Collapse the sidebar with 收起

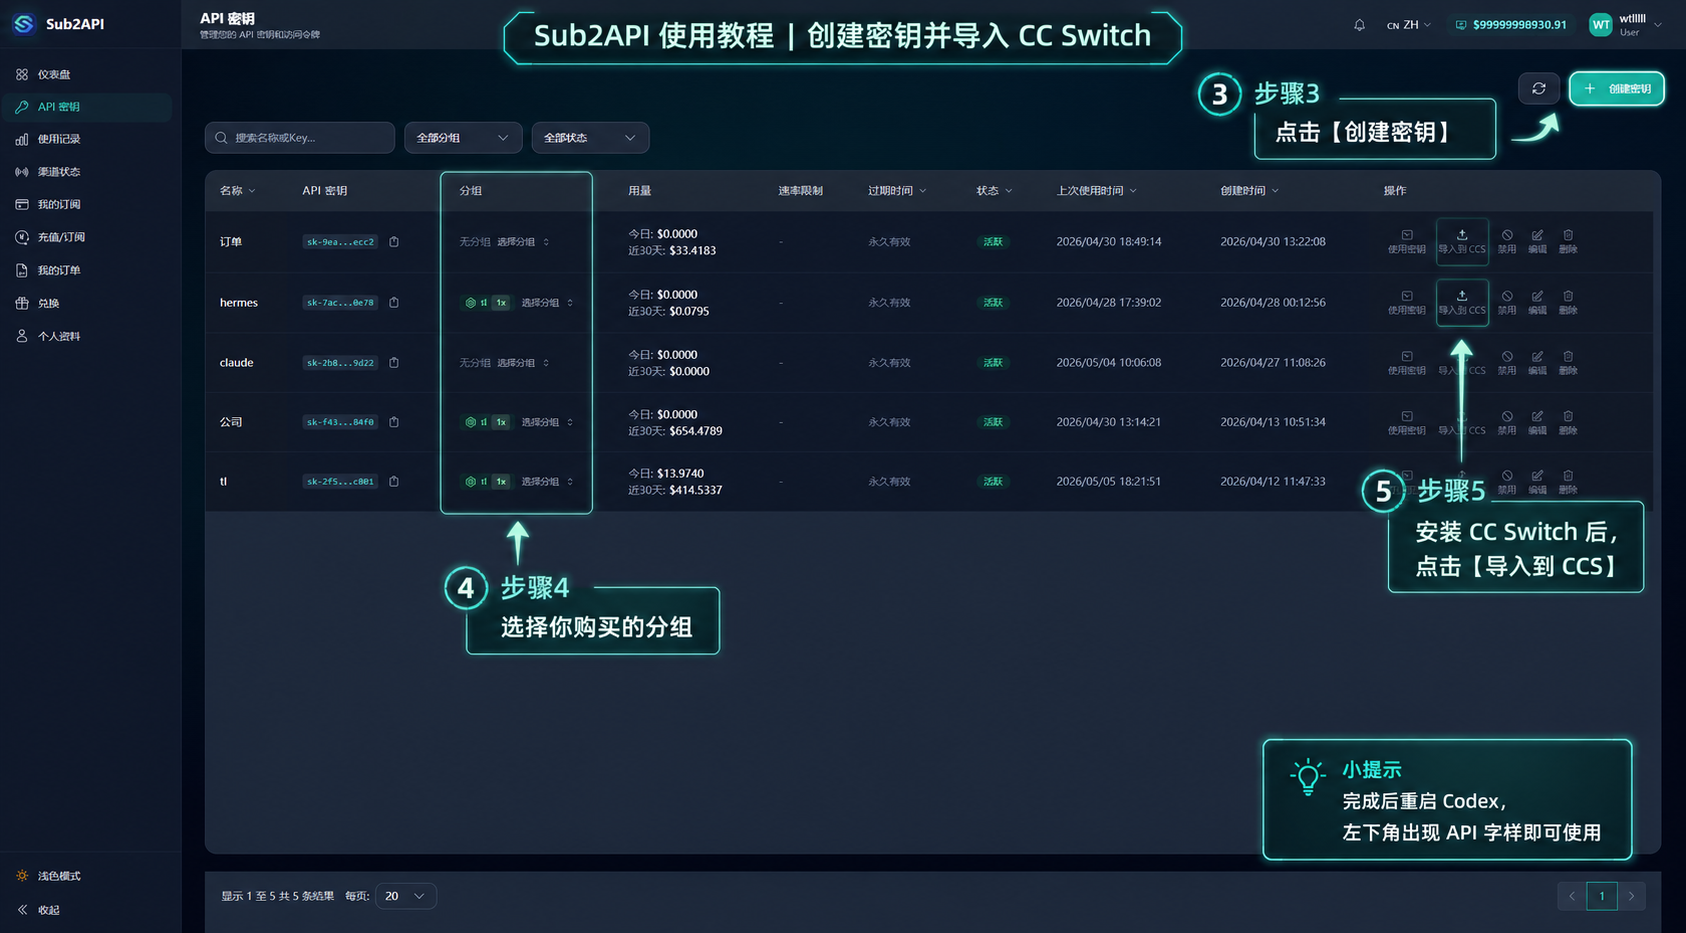pyautogui.click(x=39, y=910)
